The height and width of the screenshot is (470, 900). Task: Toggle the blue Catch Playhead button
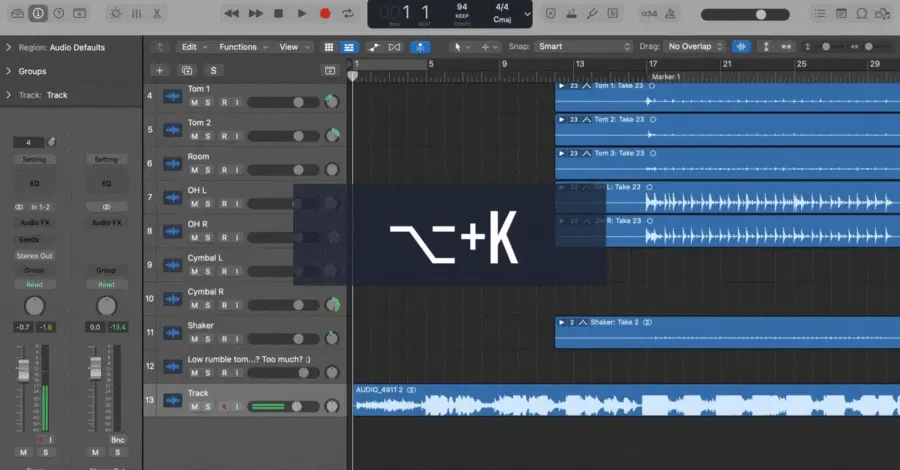pos(420,47)
